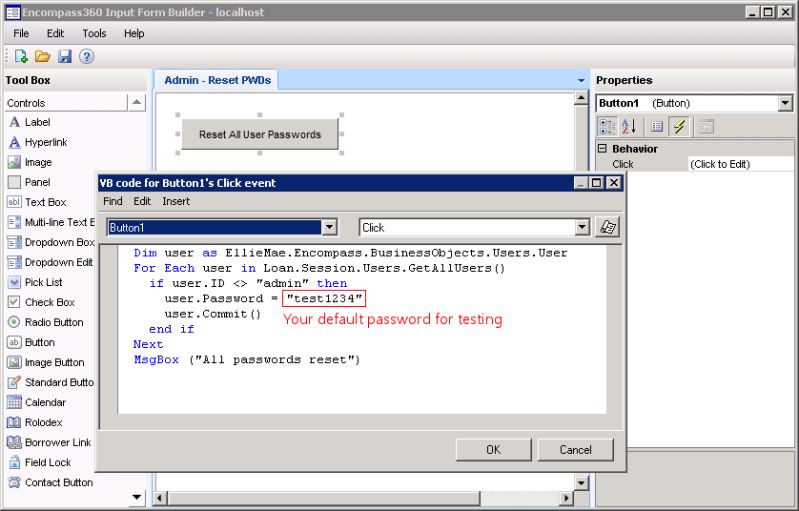Screen dimensions: 799x511
Task: Open the Find menu in code dialog
Action: click(x=113, y=201)
